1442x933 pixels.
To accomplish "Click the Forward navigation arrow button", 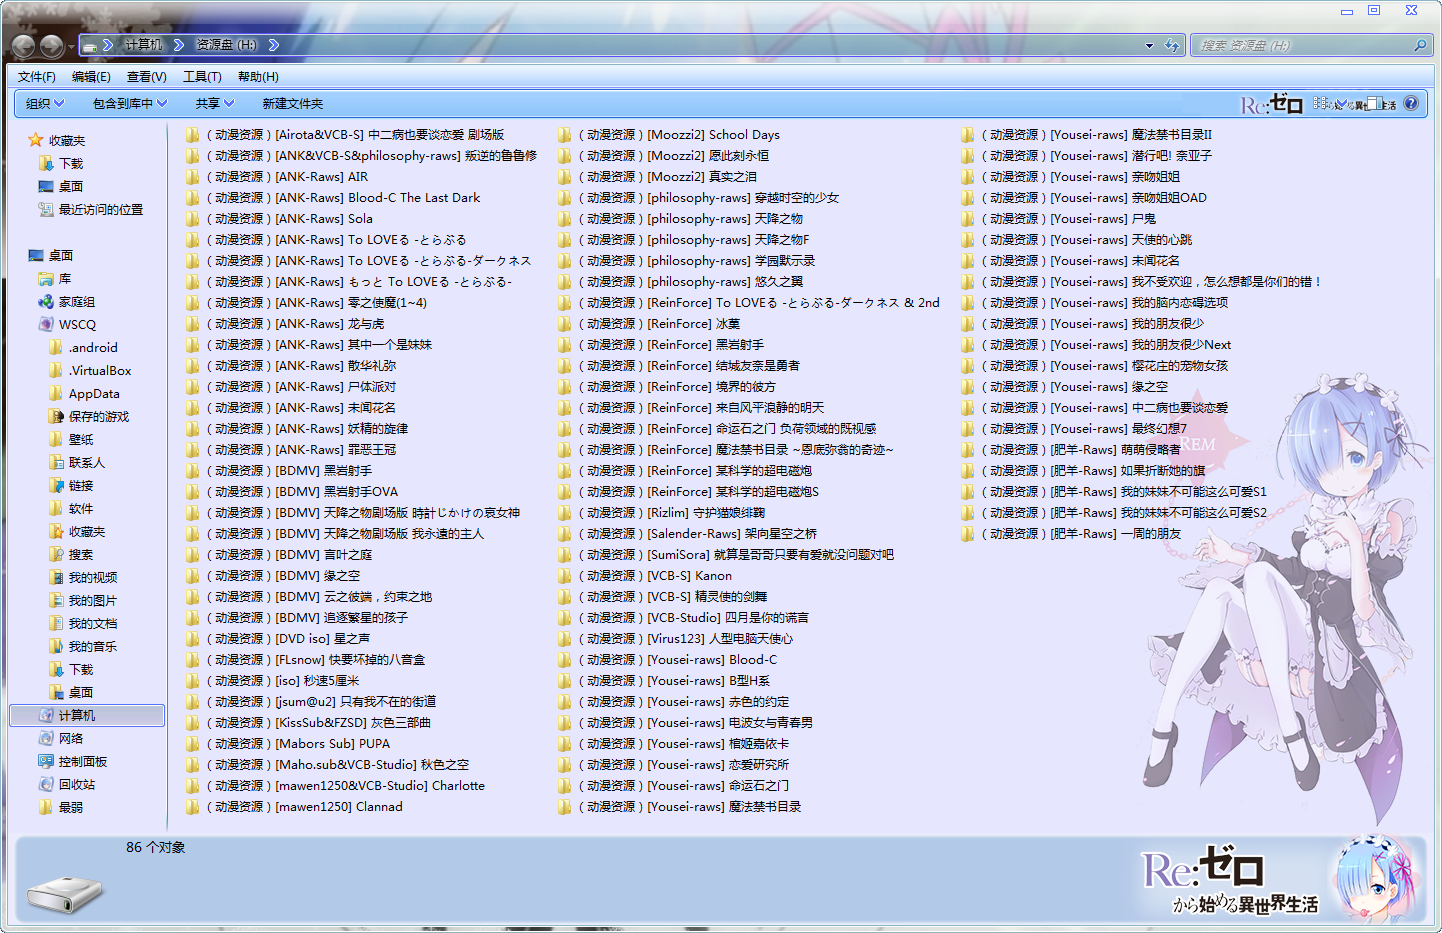I will click(51, 46).
